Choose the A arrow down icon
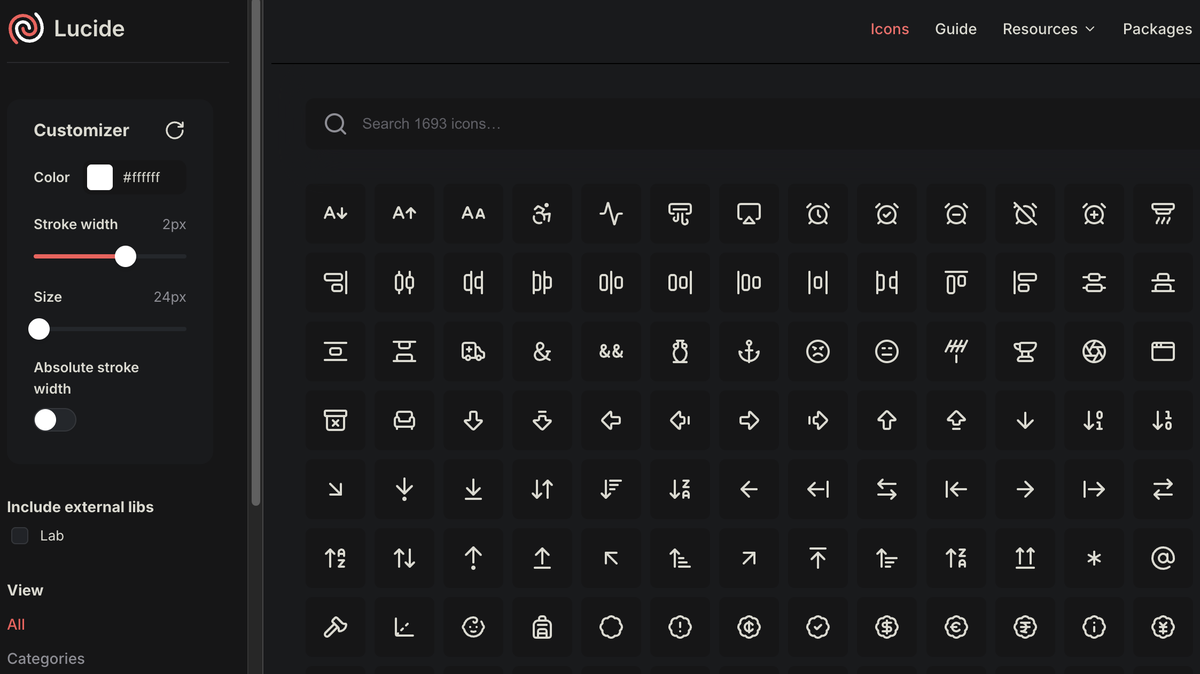This screenshot has width=1200, height=674. [335, 213]
